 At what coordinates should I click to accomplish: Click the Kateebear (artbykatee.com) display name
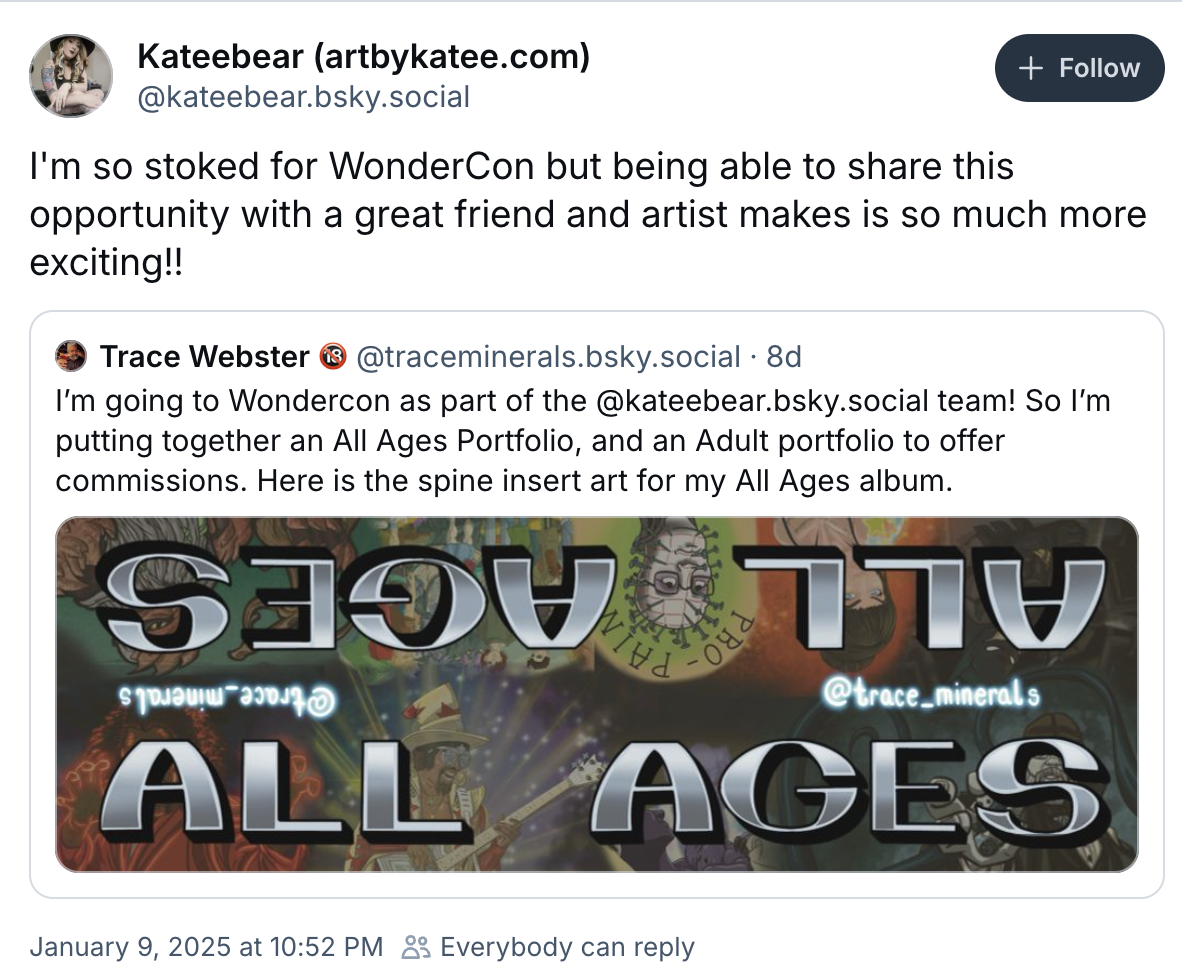click(x=364, y=57)
